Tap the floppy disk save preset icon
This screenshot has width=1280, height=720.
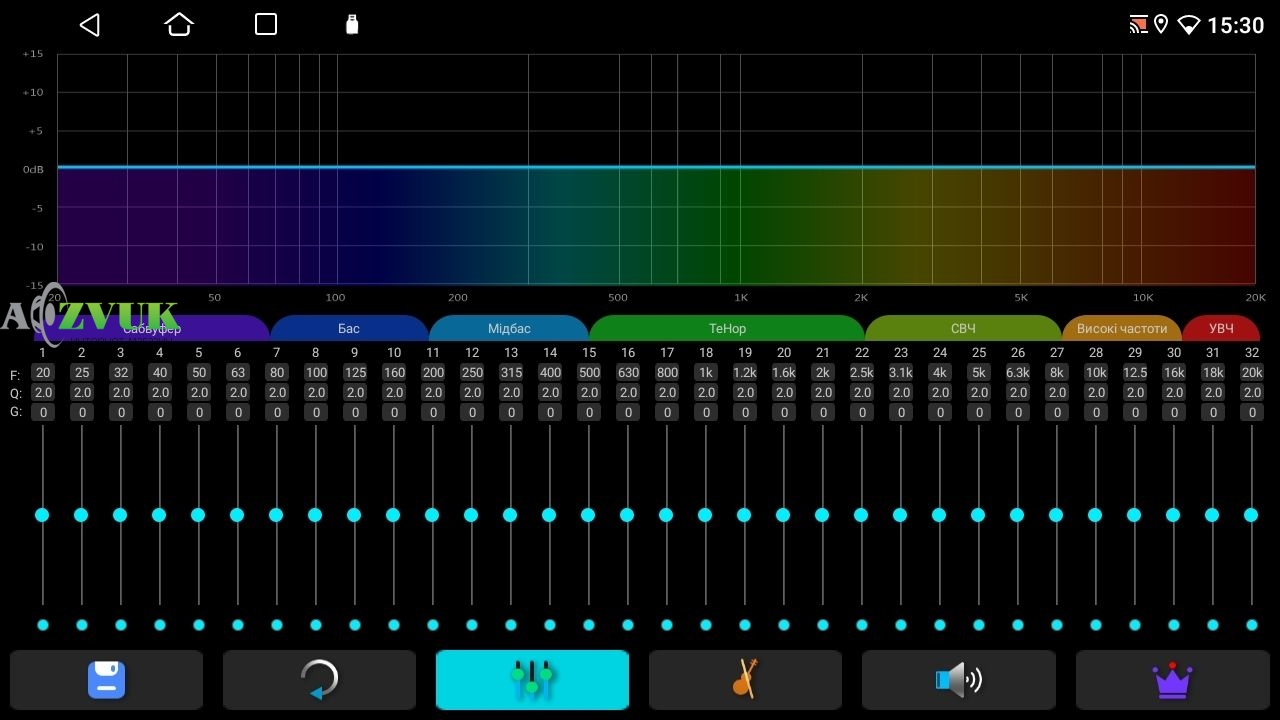(106, 680)
